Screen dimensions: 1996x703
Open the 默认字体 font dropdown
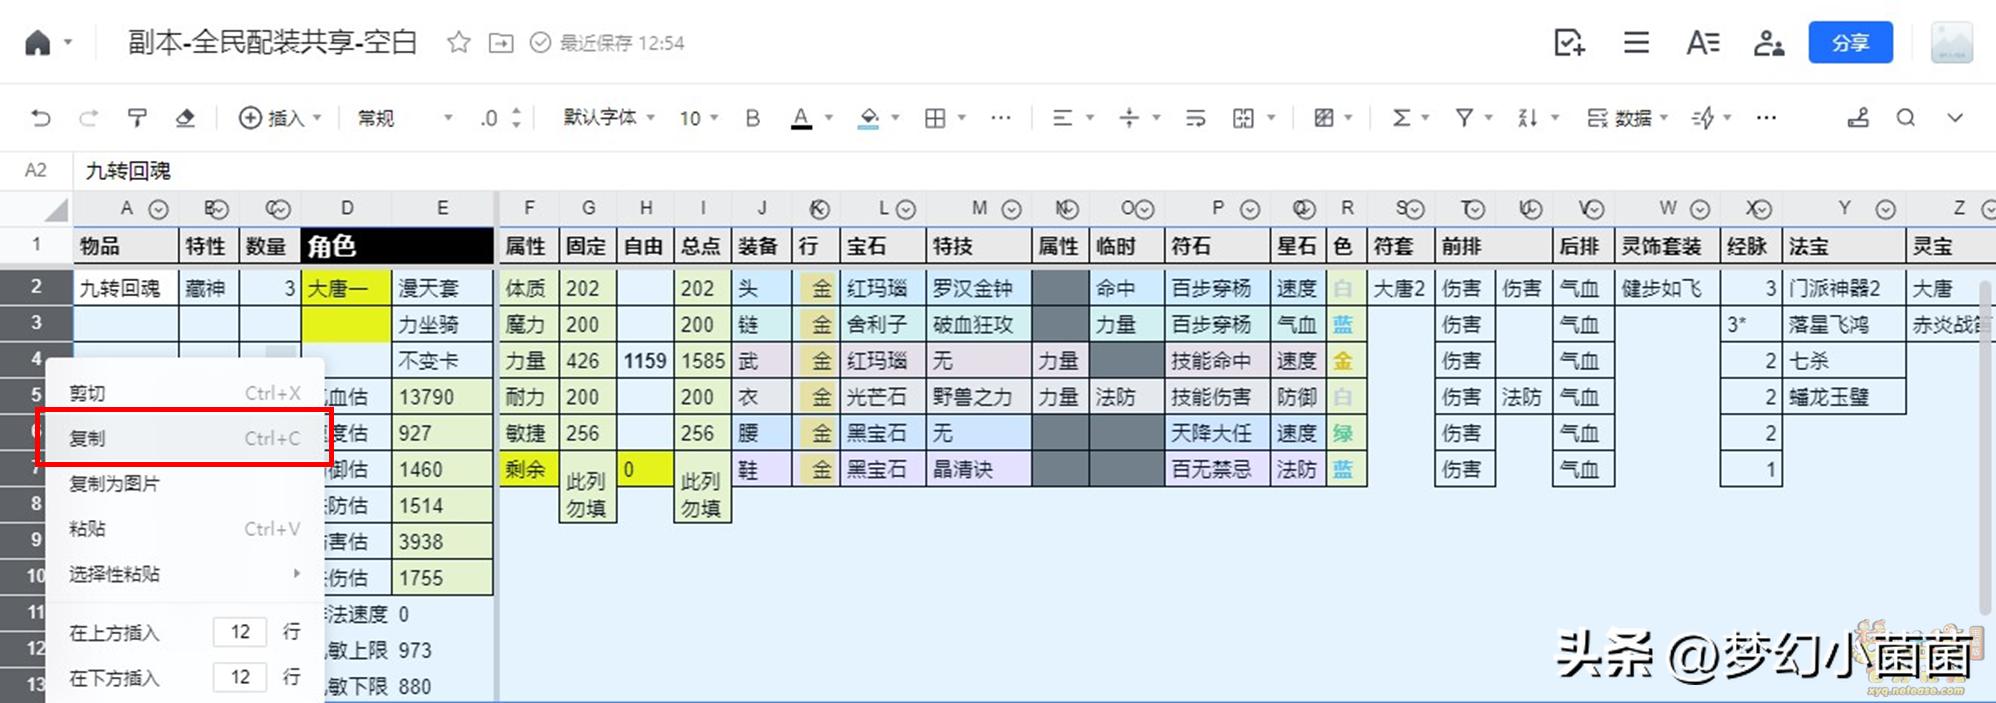click(x=609, y=118)
